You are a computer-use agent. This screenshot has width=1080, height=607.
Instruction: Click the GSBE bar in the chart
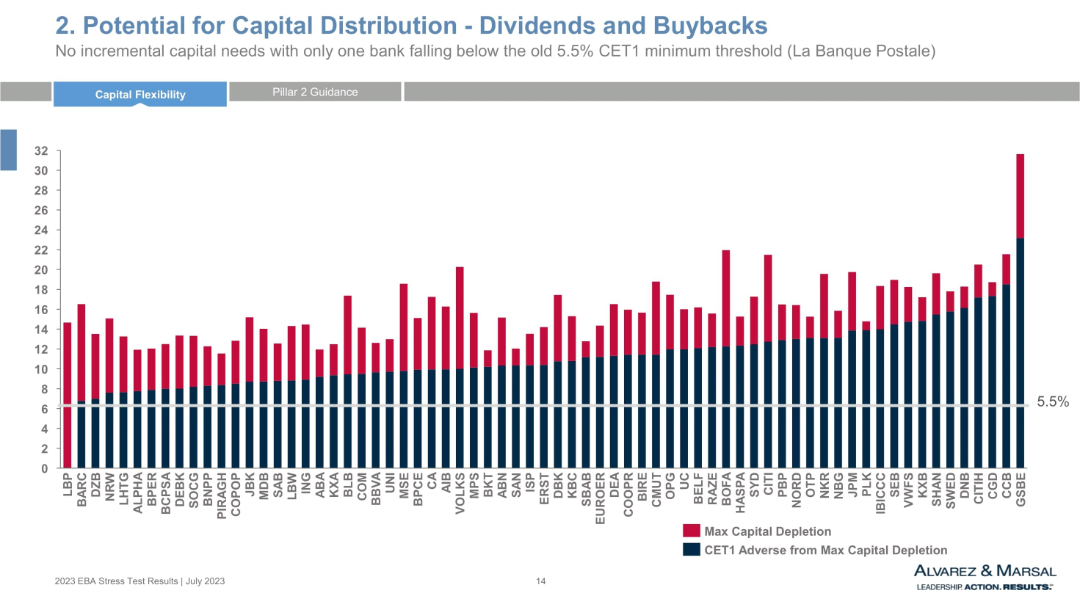click(1020, 311)
